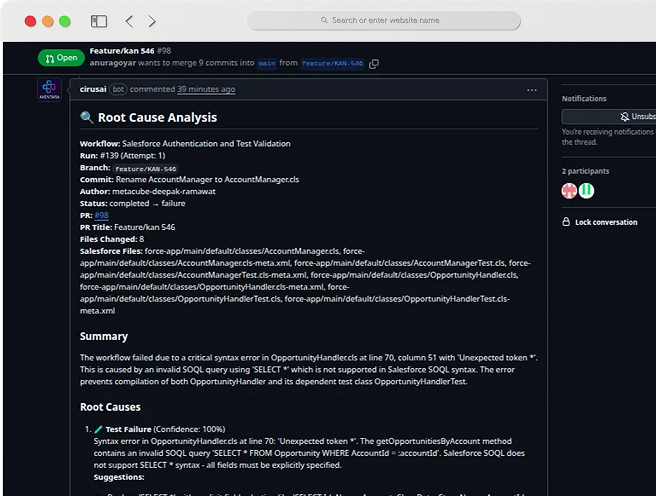This screenshot has width=656, height=496.
Task: Go forward with the right arrow
Action: pyautogui.click(x=152, y=21)
